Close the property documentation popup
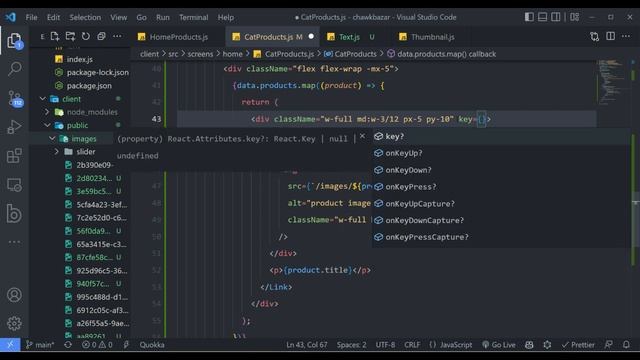The image size is (640, 360). click(362, 136)
